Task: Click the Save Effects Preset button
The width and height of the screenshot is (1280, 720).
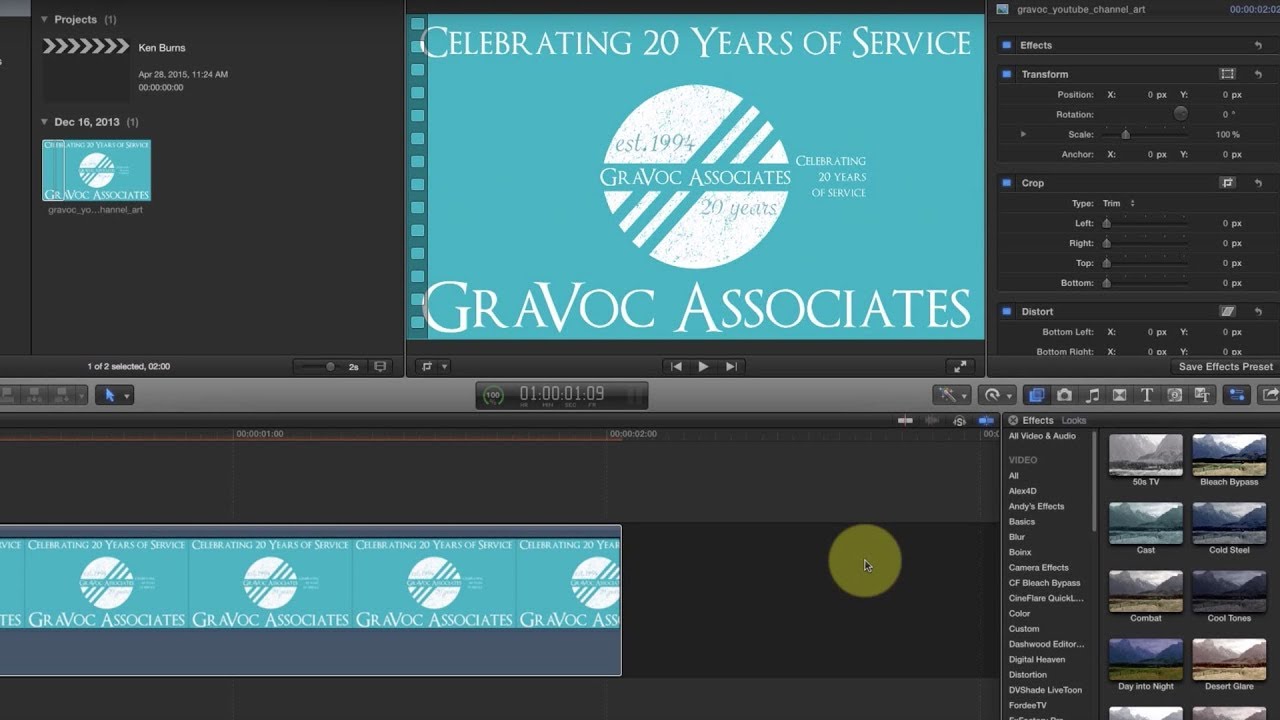Action: tap(1226, 367)
